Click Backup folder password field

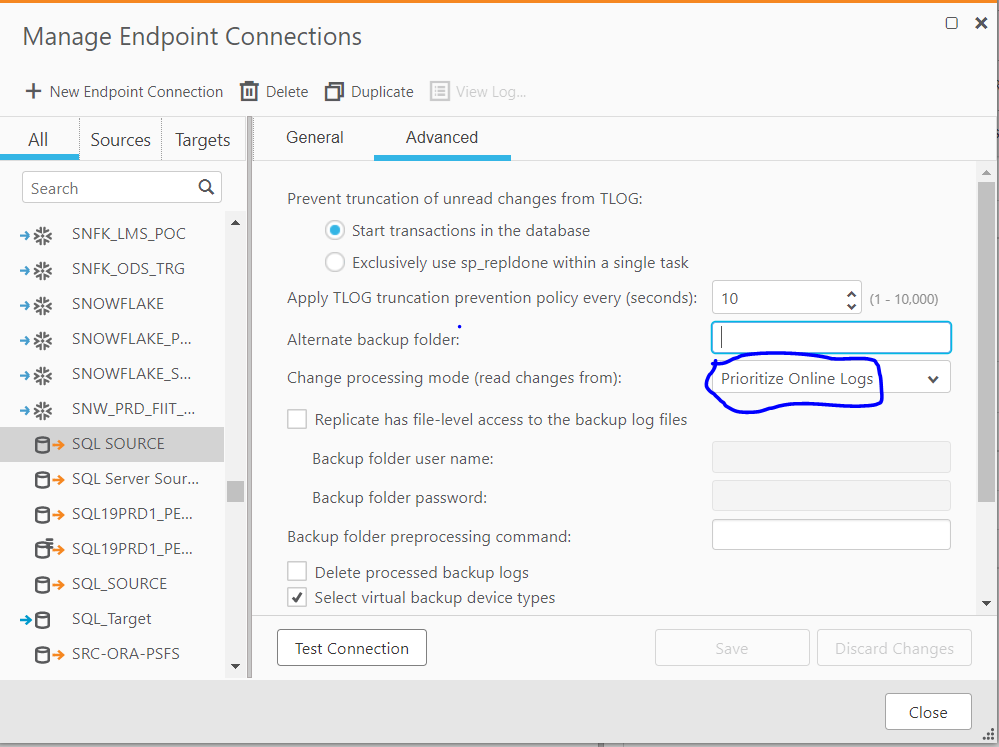tap(831, 496)
